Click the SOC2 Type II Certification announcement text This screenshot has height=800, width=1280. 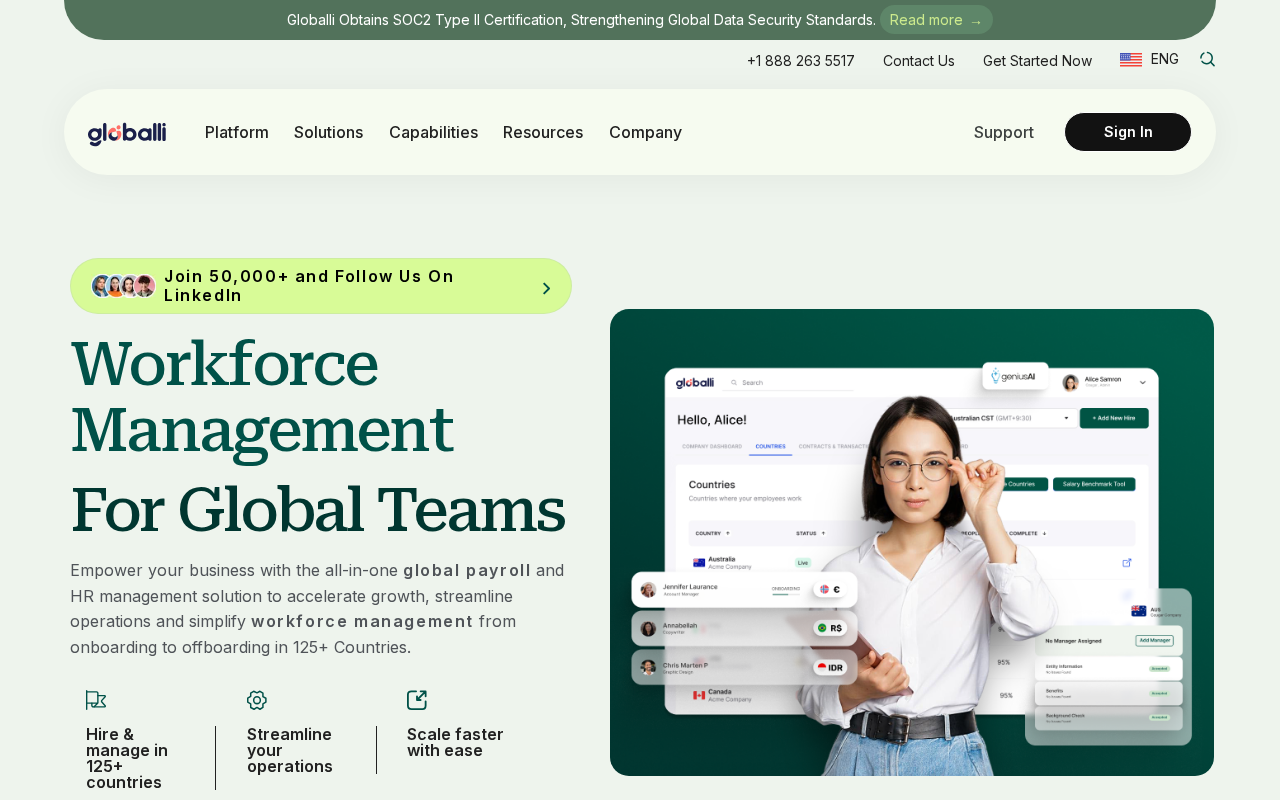coord(581,20)
